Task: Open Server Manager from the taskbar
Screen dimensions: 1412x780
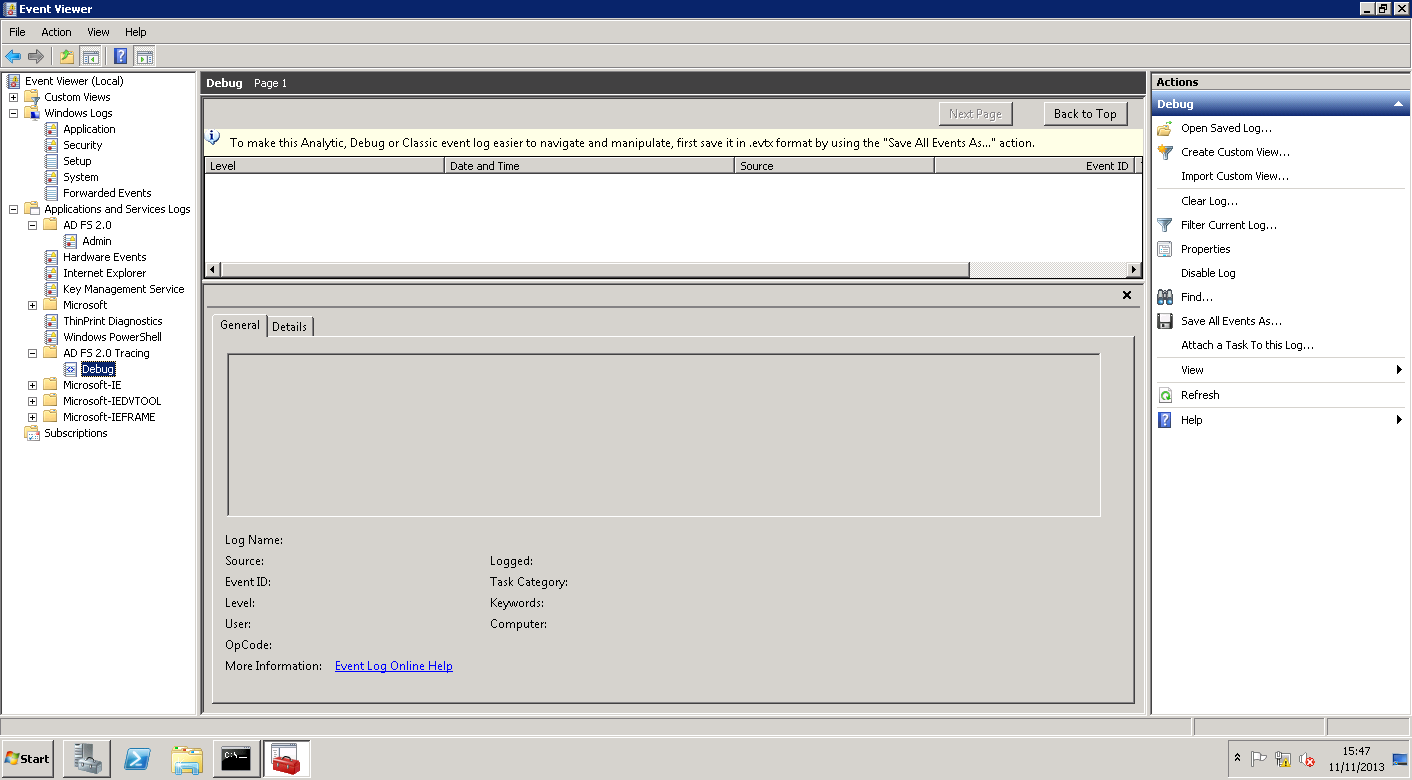Action: click(87, 759)
